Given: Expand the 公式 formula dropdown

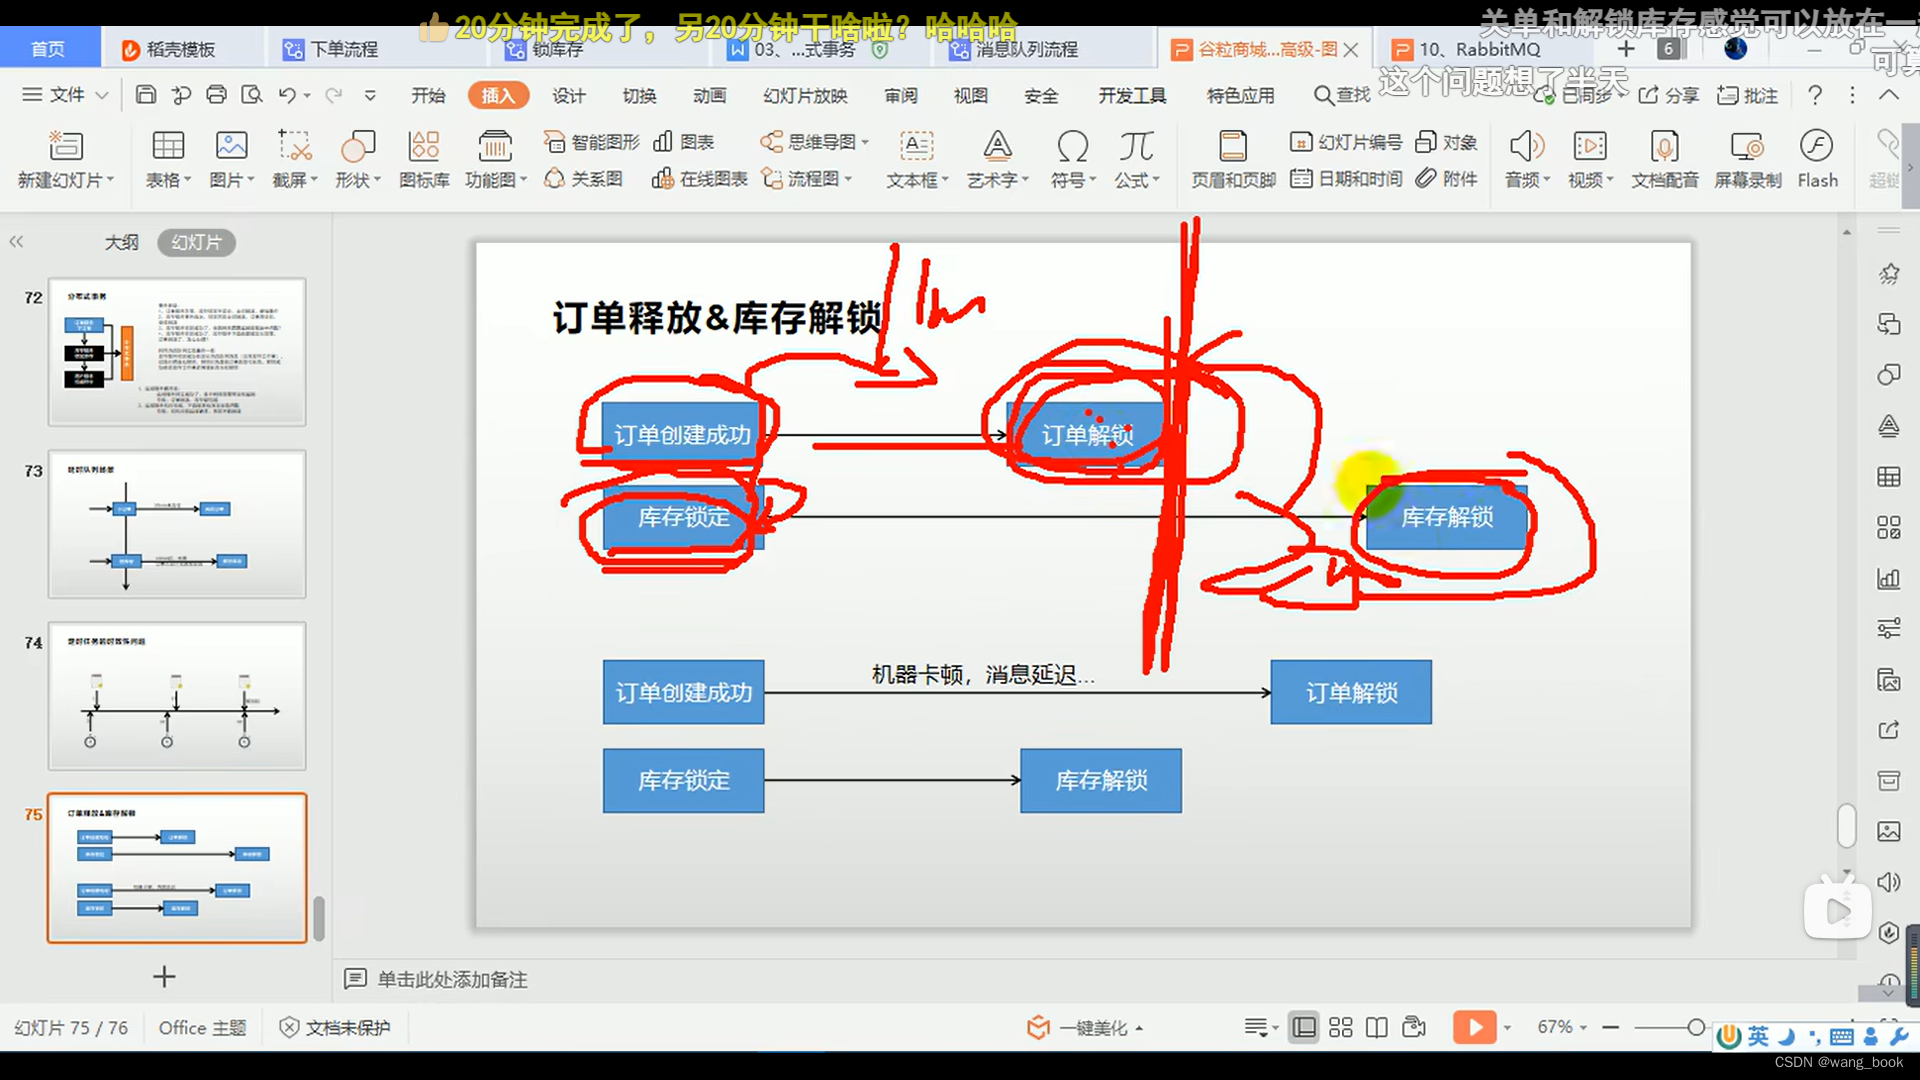Looking at the screenshot, I should coord(1156,180).
